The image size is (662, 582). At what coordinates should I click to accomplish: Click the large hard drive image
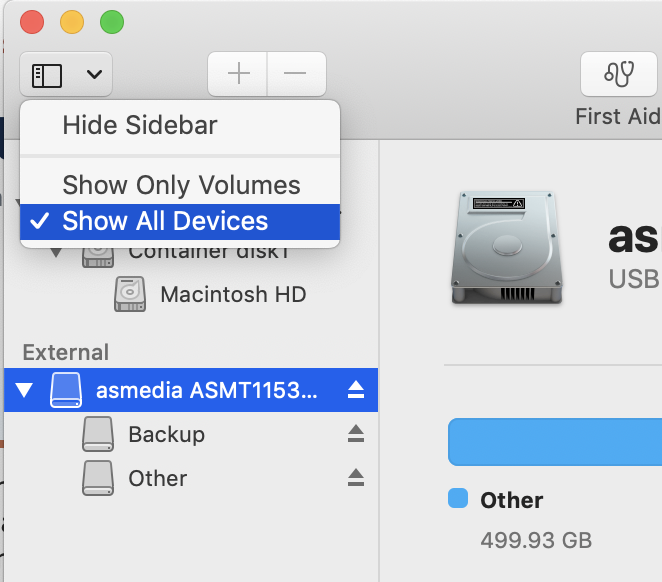coord(505,245)
